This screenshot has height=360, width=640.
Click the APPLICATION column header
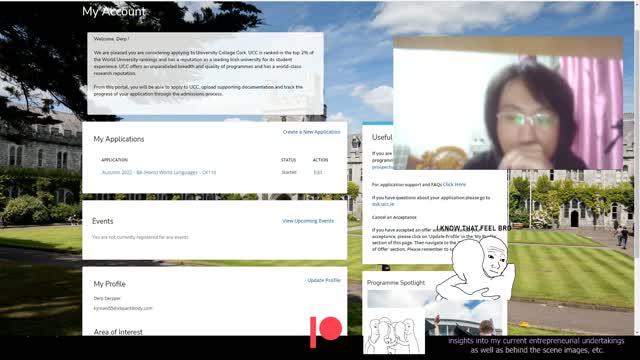coord(114,160)
